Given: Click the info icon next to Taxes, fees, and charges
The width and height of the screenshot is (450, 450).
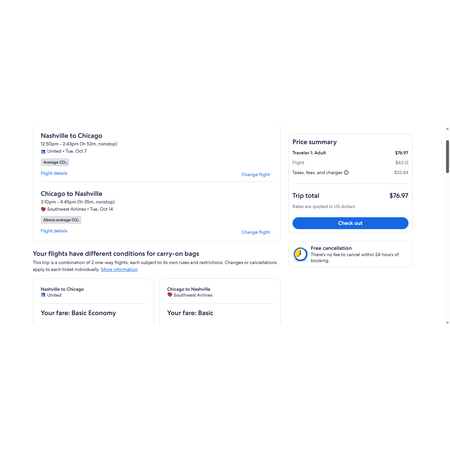Looking at the screenshot, I should [x=346, y=172].
